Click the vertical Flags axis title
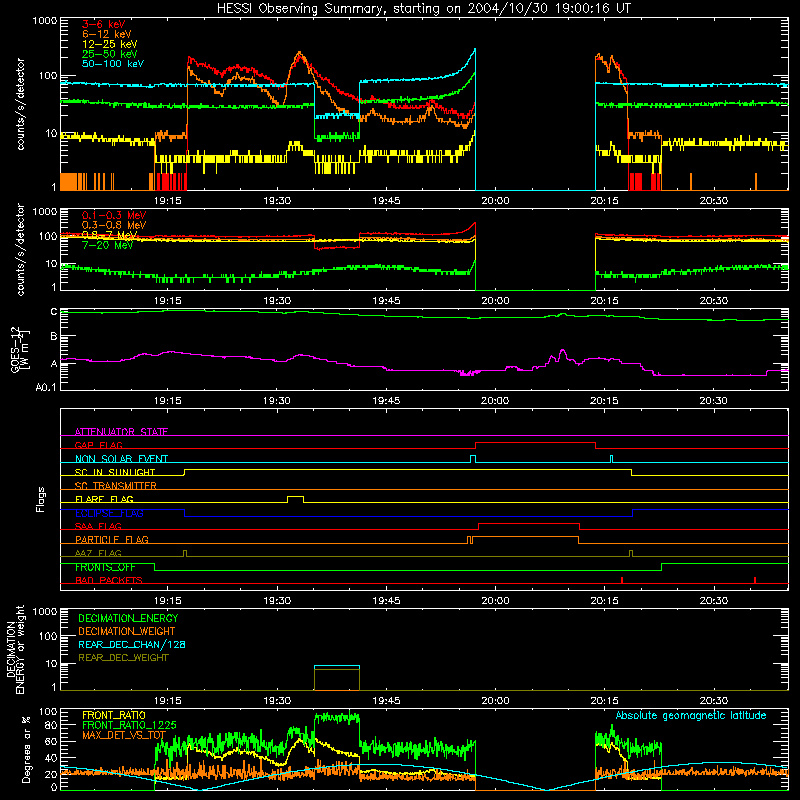 click(41, 499)
